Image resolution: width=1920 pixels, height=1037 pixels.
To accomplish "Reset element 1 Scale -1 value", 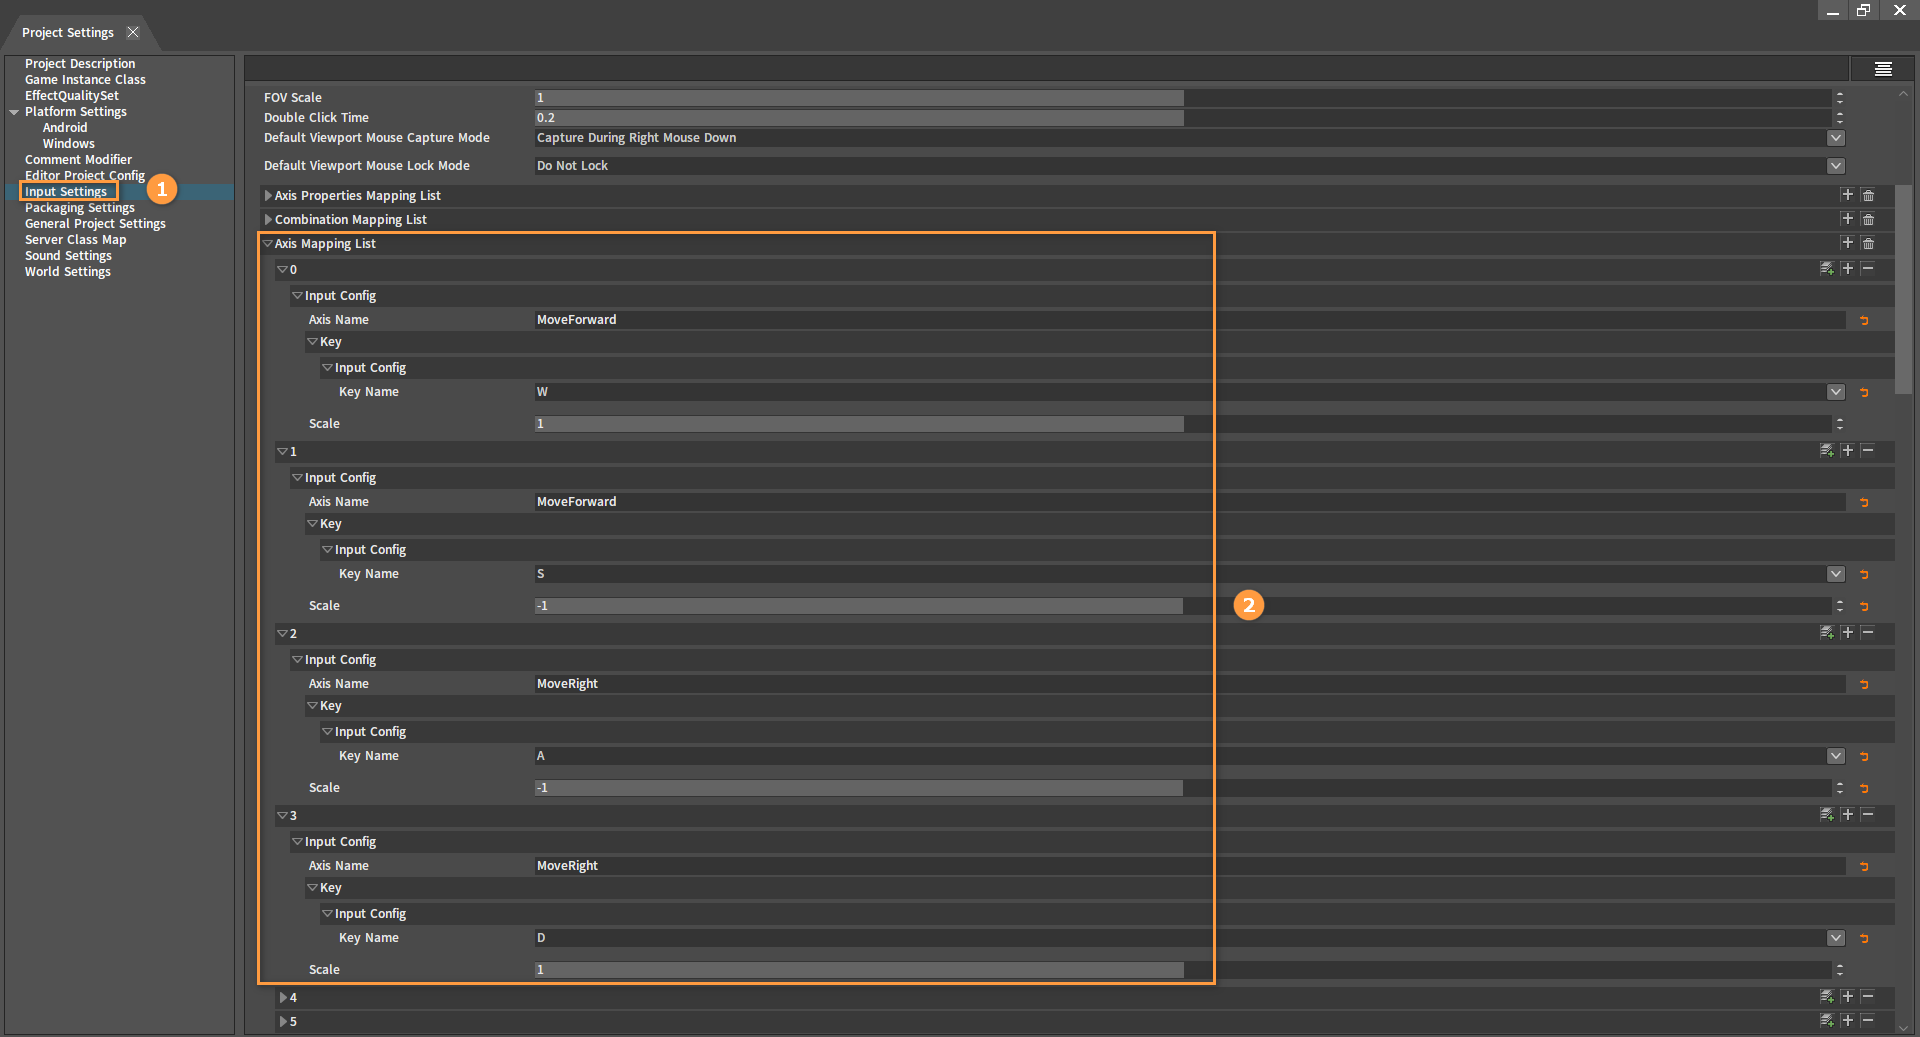I will pyautogui.click(x=1864, y=606).
